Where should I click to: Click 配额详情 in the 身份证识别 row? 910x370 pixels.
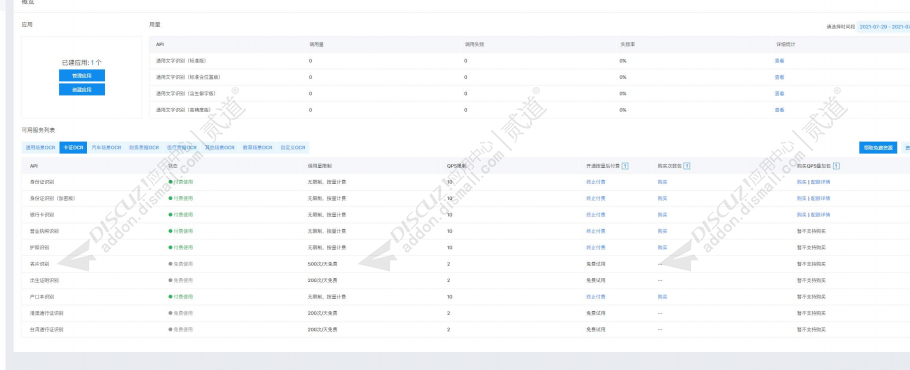point(820,182)
